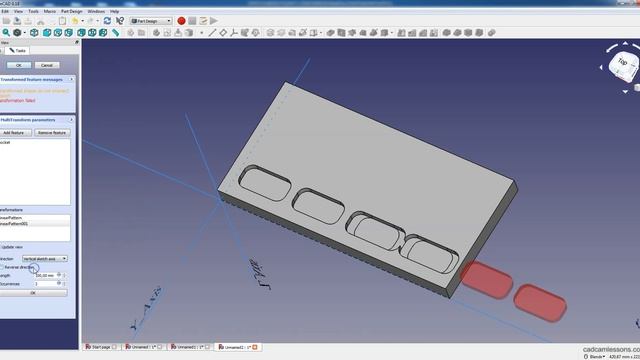Click the Occurrences spinner arrows
The image size is (640, 360).
tap(64, 284)
